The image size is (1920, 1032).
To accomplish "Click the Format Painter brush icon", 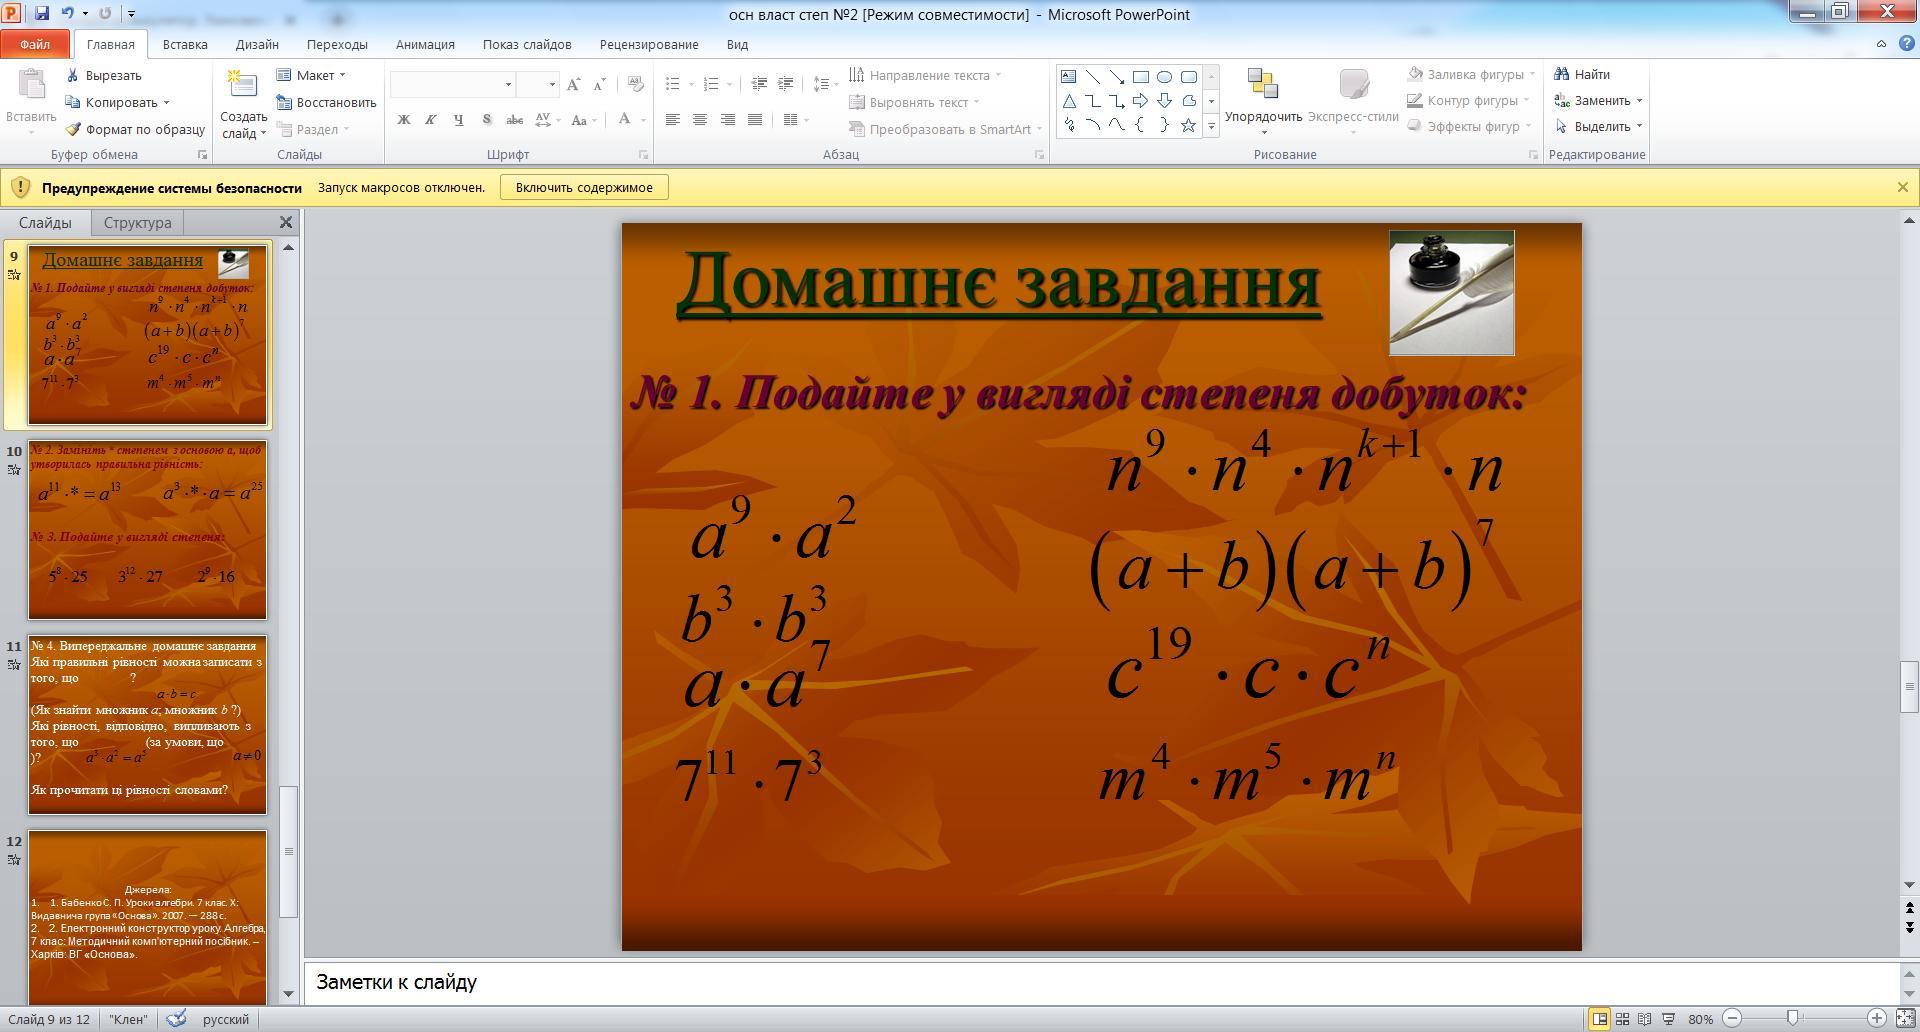I will point(73,129).
